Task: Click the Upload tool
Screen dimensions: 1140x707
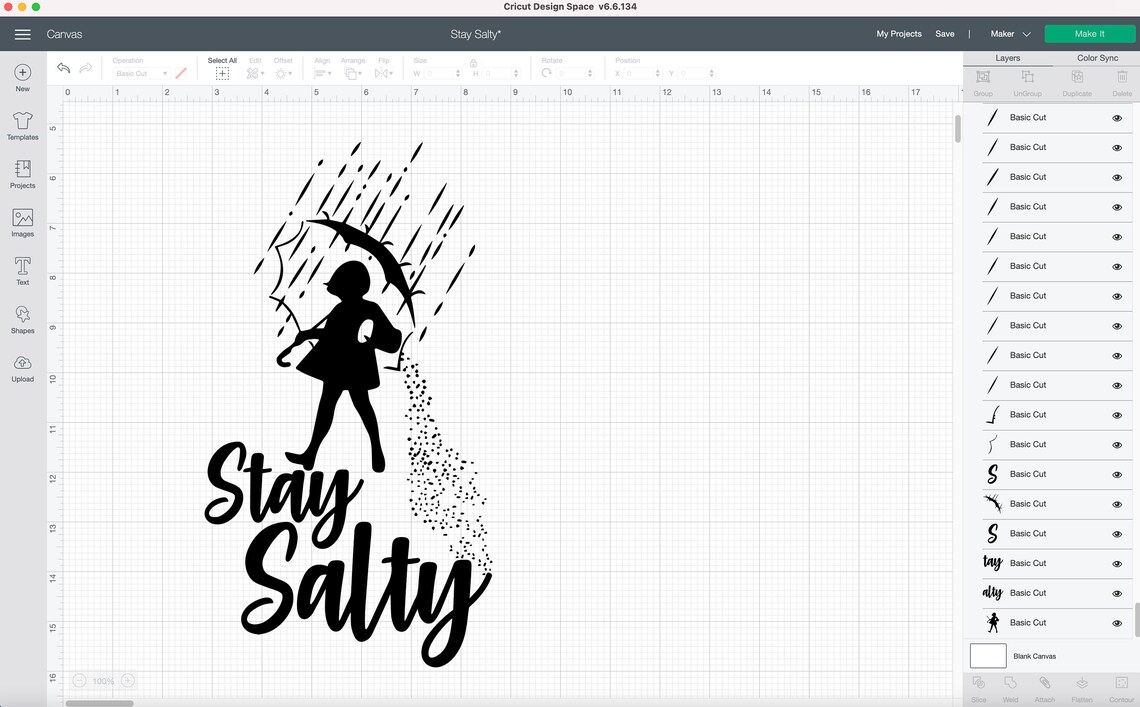Action: tap(22, 366)
